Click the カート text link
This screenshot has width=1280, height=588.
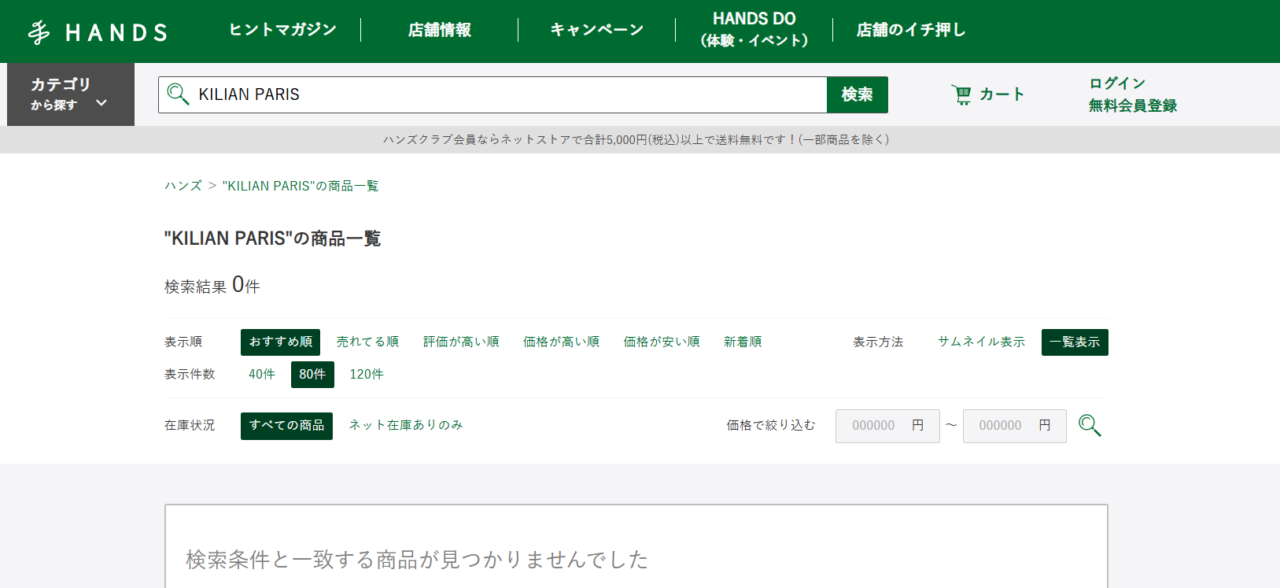1002,94
